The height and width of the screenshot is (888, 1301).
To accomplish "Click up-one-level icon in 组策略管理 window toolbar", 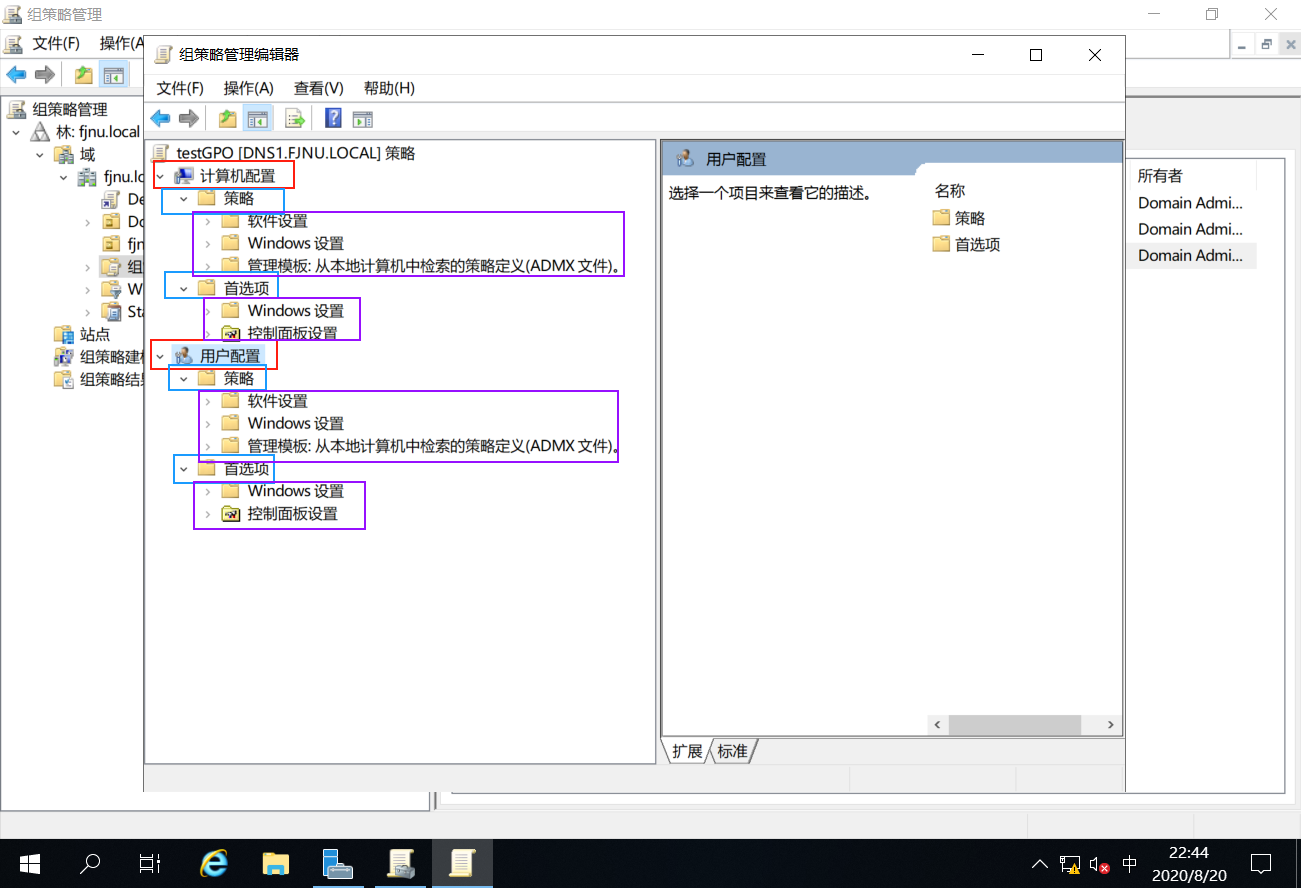I will 84,75.
